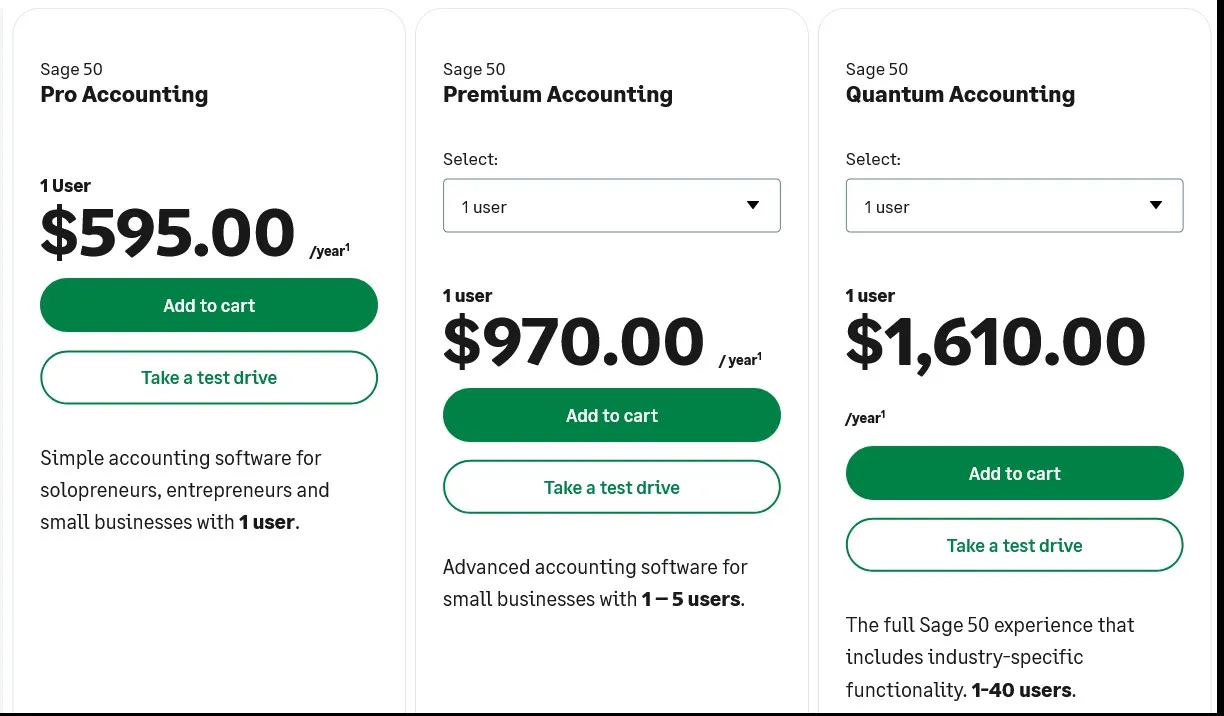The height and width of the screenshot is (716, 1224).
Task: Add Premium Accounting to cart
Action: click(612, 415)
